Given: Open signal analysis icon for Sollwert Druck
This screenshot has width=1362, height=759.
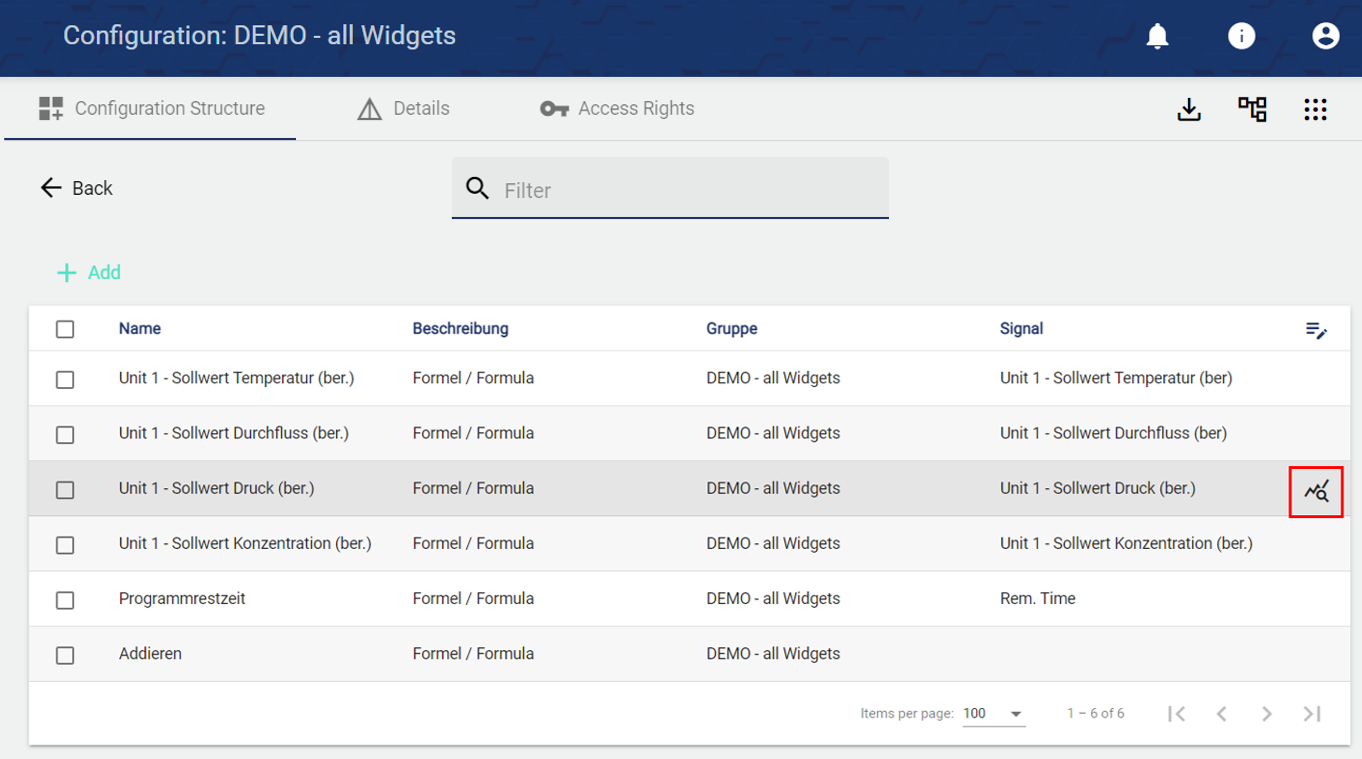Looking at the screenshot, I should [1316, 491].
